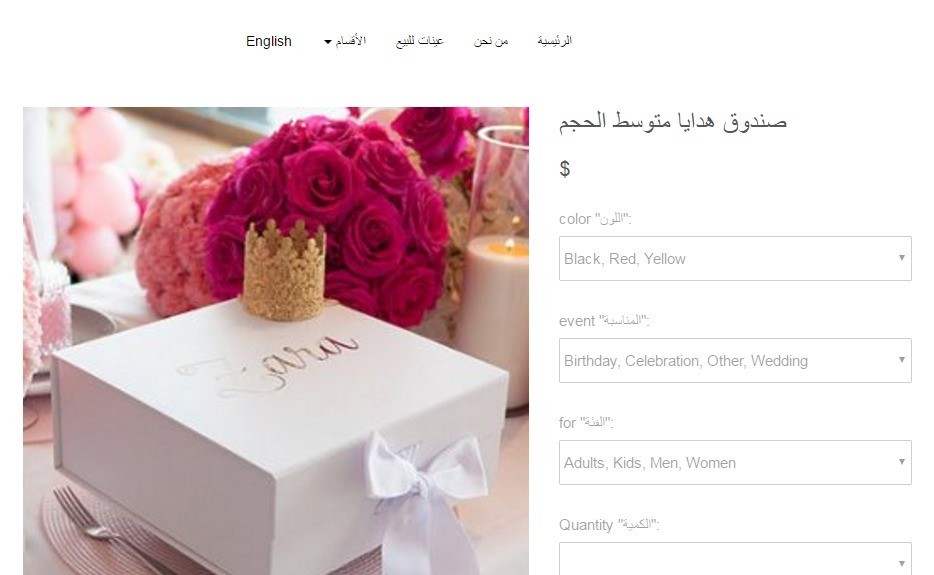The width and height of the screenshot is (934, 575).
Task: Click the arrow icon on the color select
Action: point(902,257)
